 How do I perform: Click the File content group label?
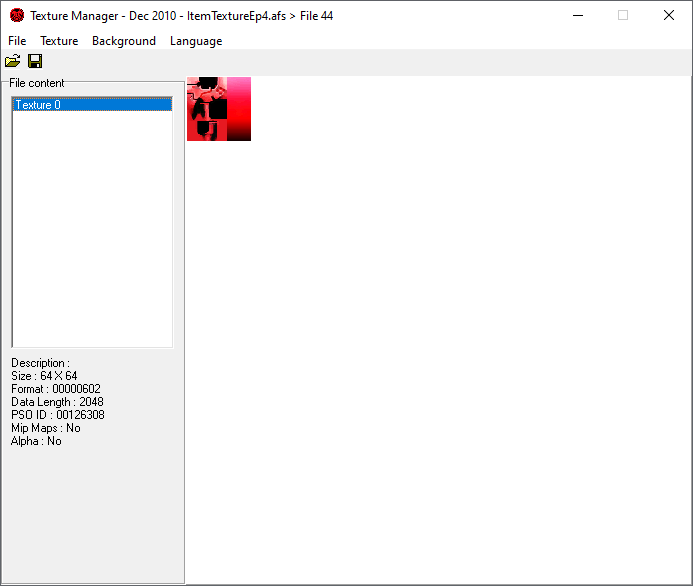tap(37, 83)
